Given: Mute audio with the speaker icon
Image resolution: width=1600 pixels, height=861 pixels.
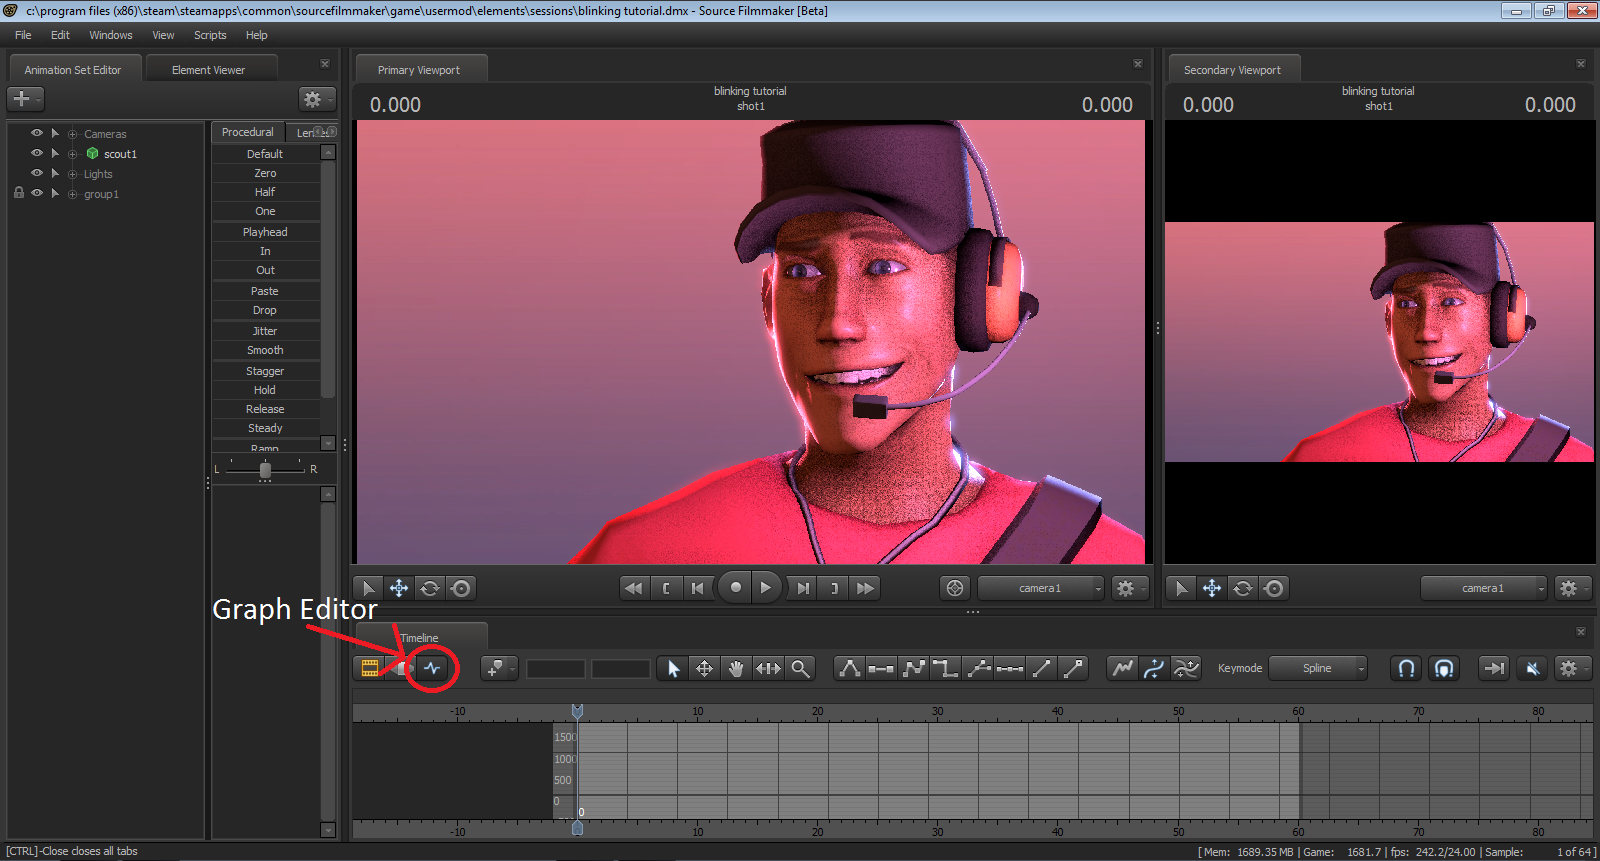Looking at the screenshot, I should click(1531, 668).
